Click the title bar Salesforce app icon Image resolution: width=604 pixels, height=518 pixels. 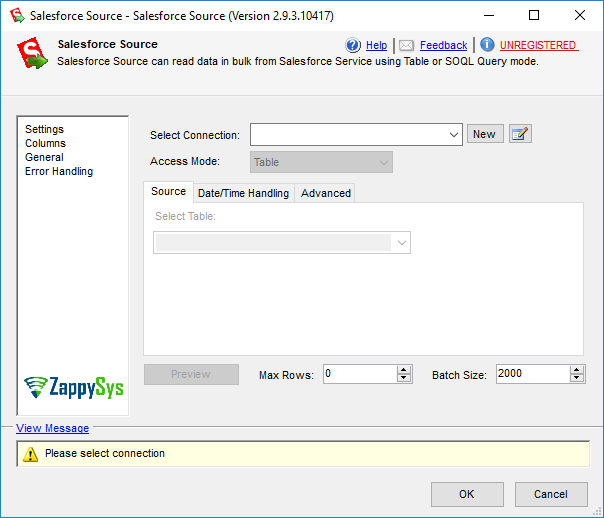click(17, 15)
